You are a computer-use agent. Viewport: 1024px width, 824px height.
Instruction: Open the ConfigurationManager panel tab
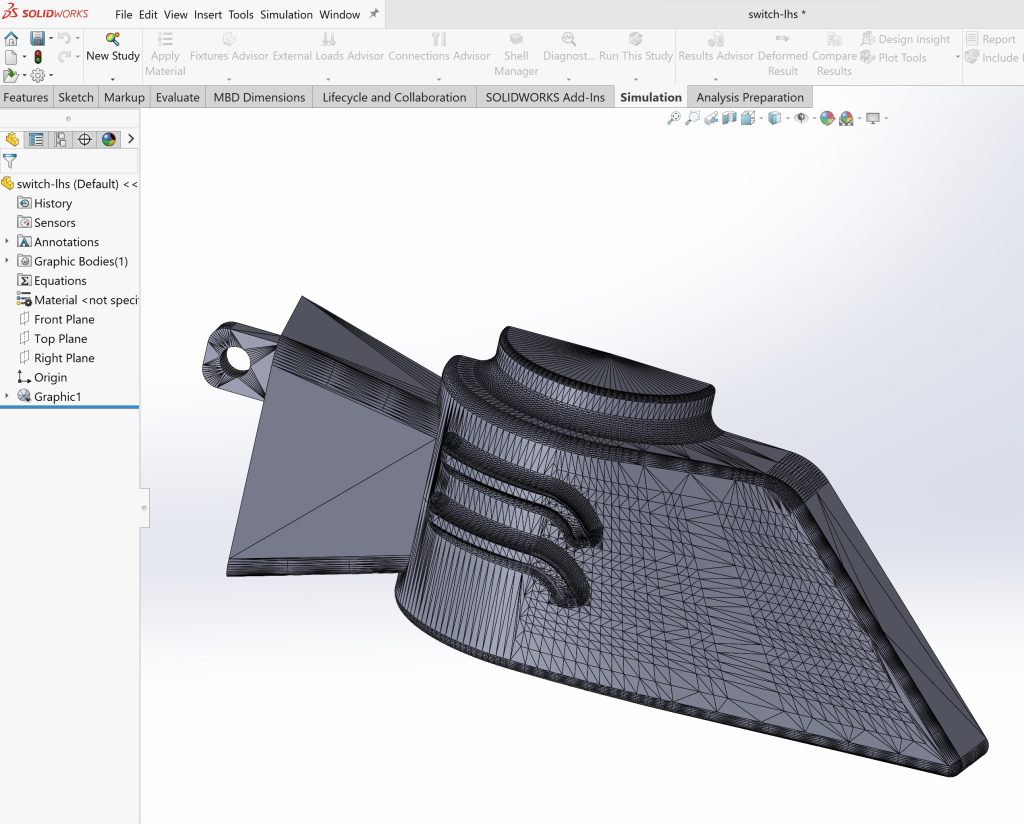pos(60,139)
